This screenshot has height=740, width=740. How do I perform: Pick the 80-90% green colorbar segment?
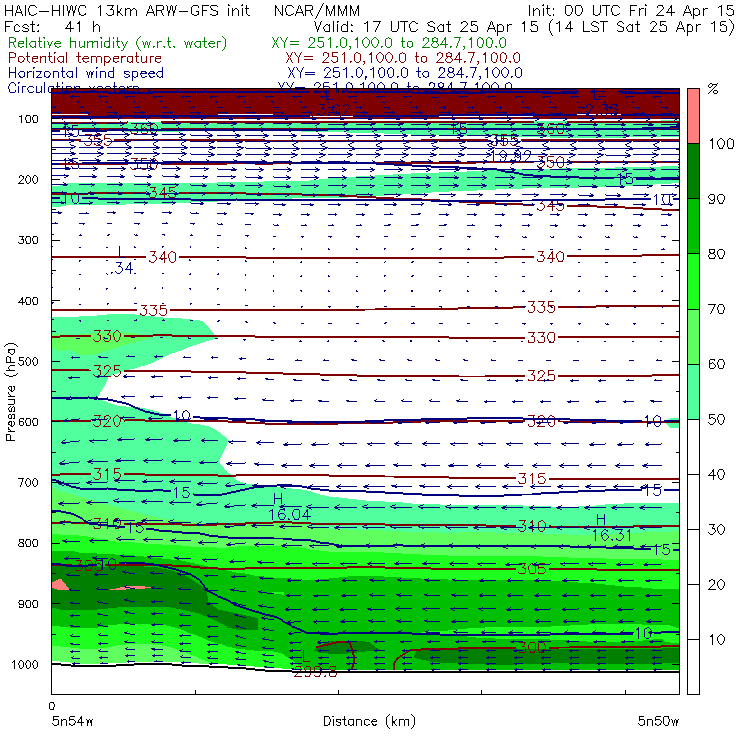693,226
